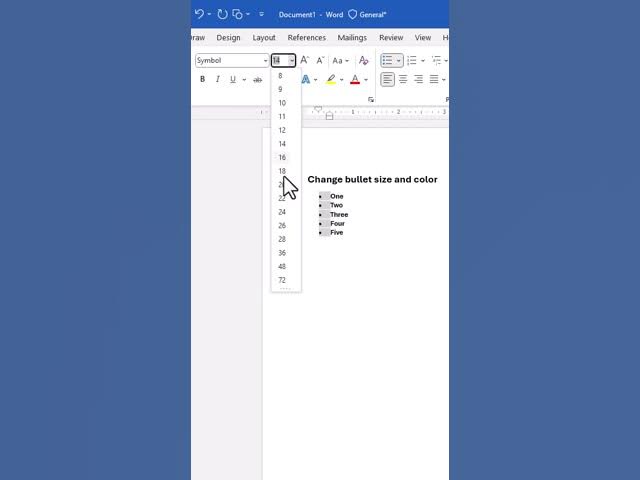
Task: Switch to the Mailings tab
Action: [x=352, y=38]
